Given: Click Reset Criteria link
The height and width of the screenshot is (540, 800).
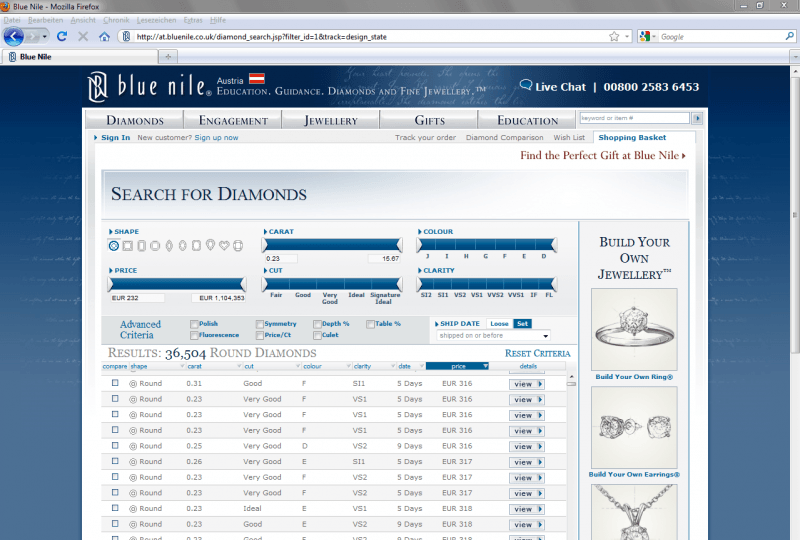Looking at the screenshot, I should [x=538, y=353].
